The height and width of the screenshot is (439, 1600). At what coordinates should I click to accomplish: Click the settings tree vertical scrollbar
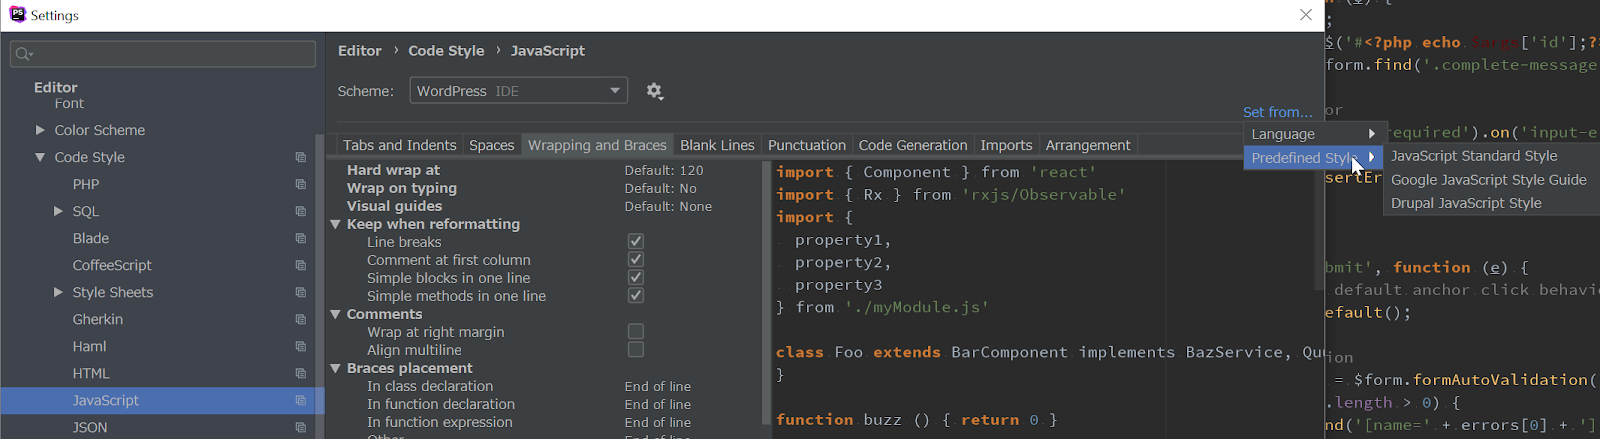coord(320,286)
